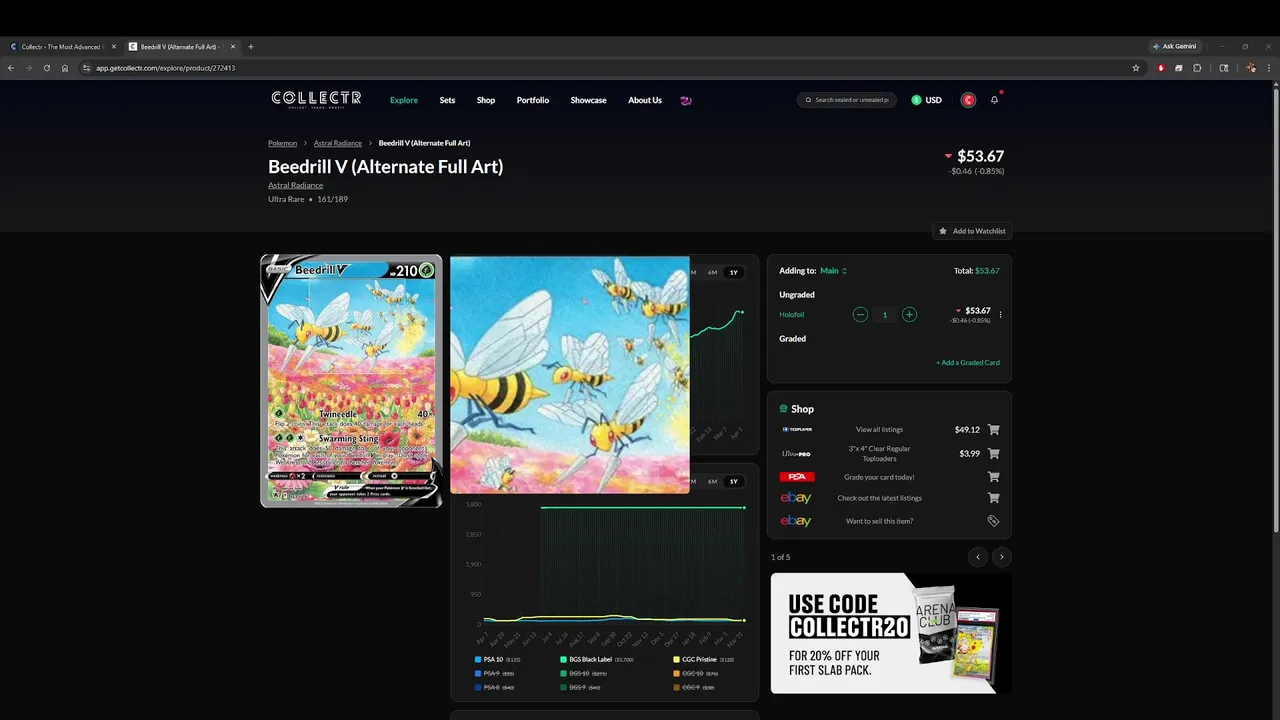
Task: Click the Beedrill V card image
Action: 351,381
